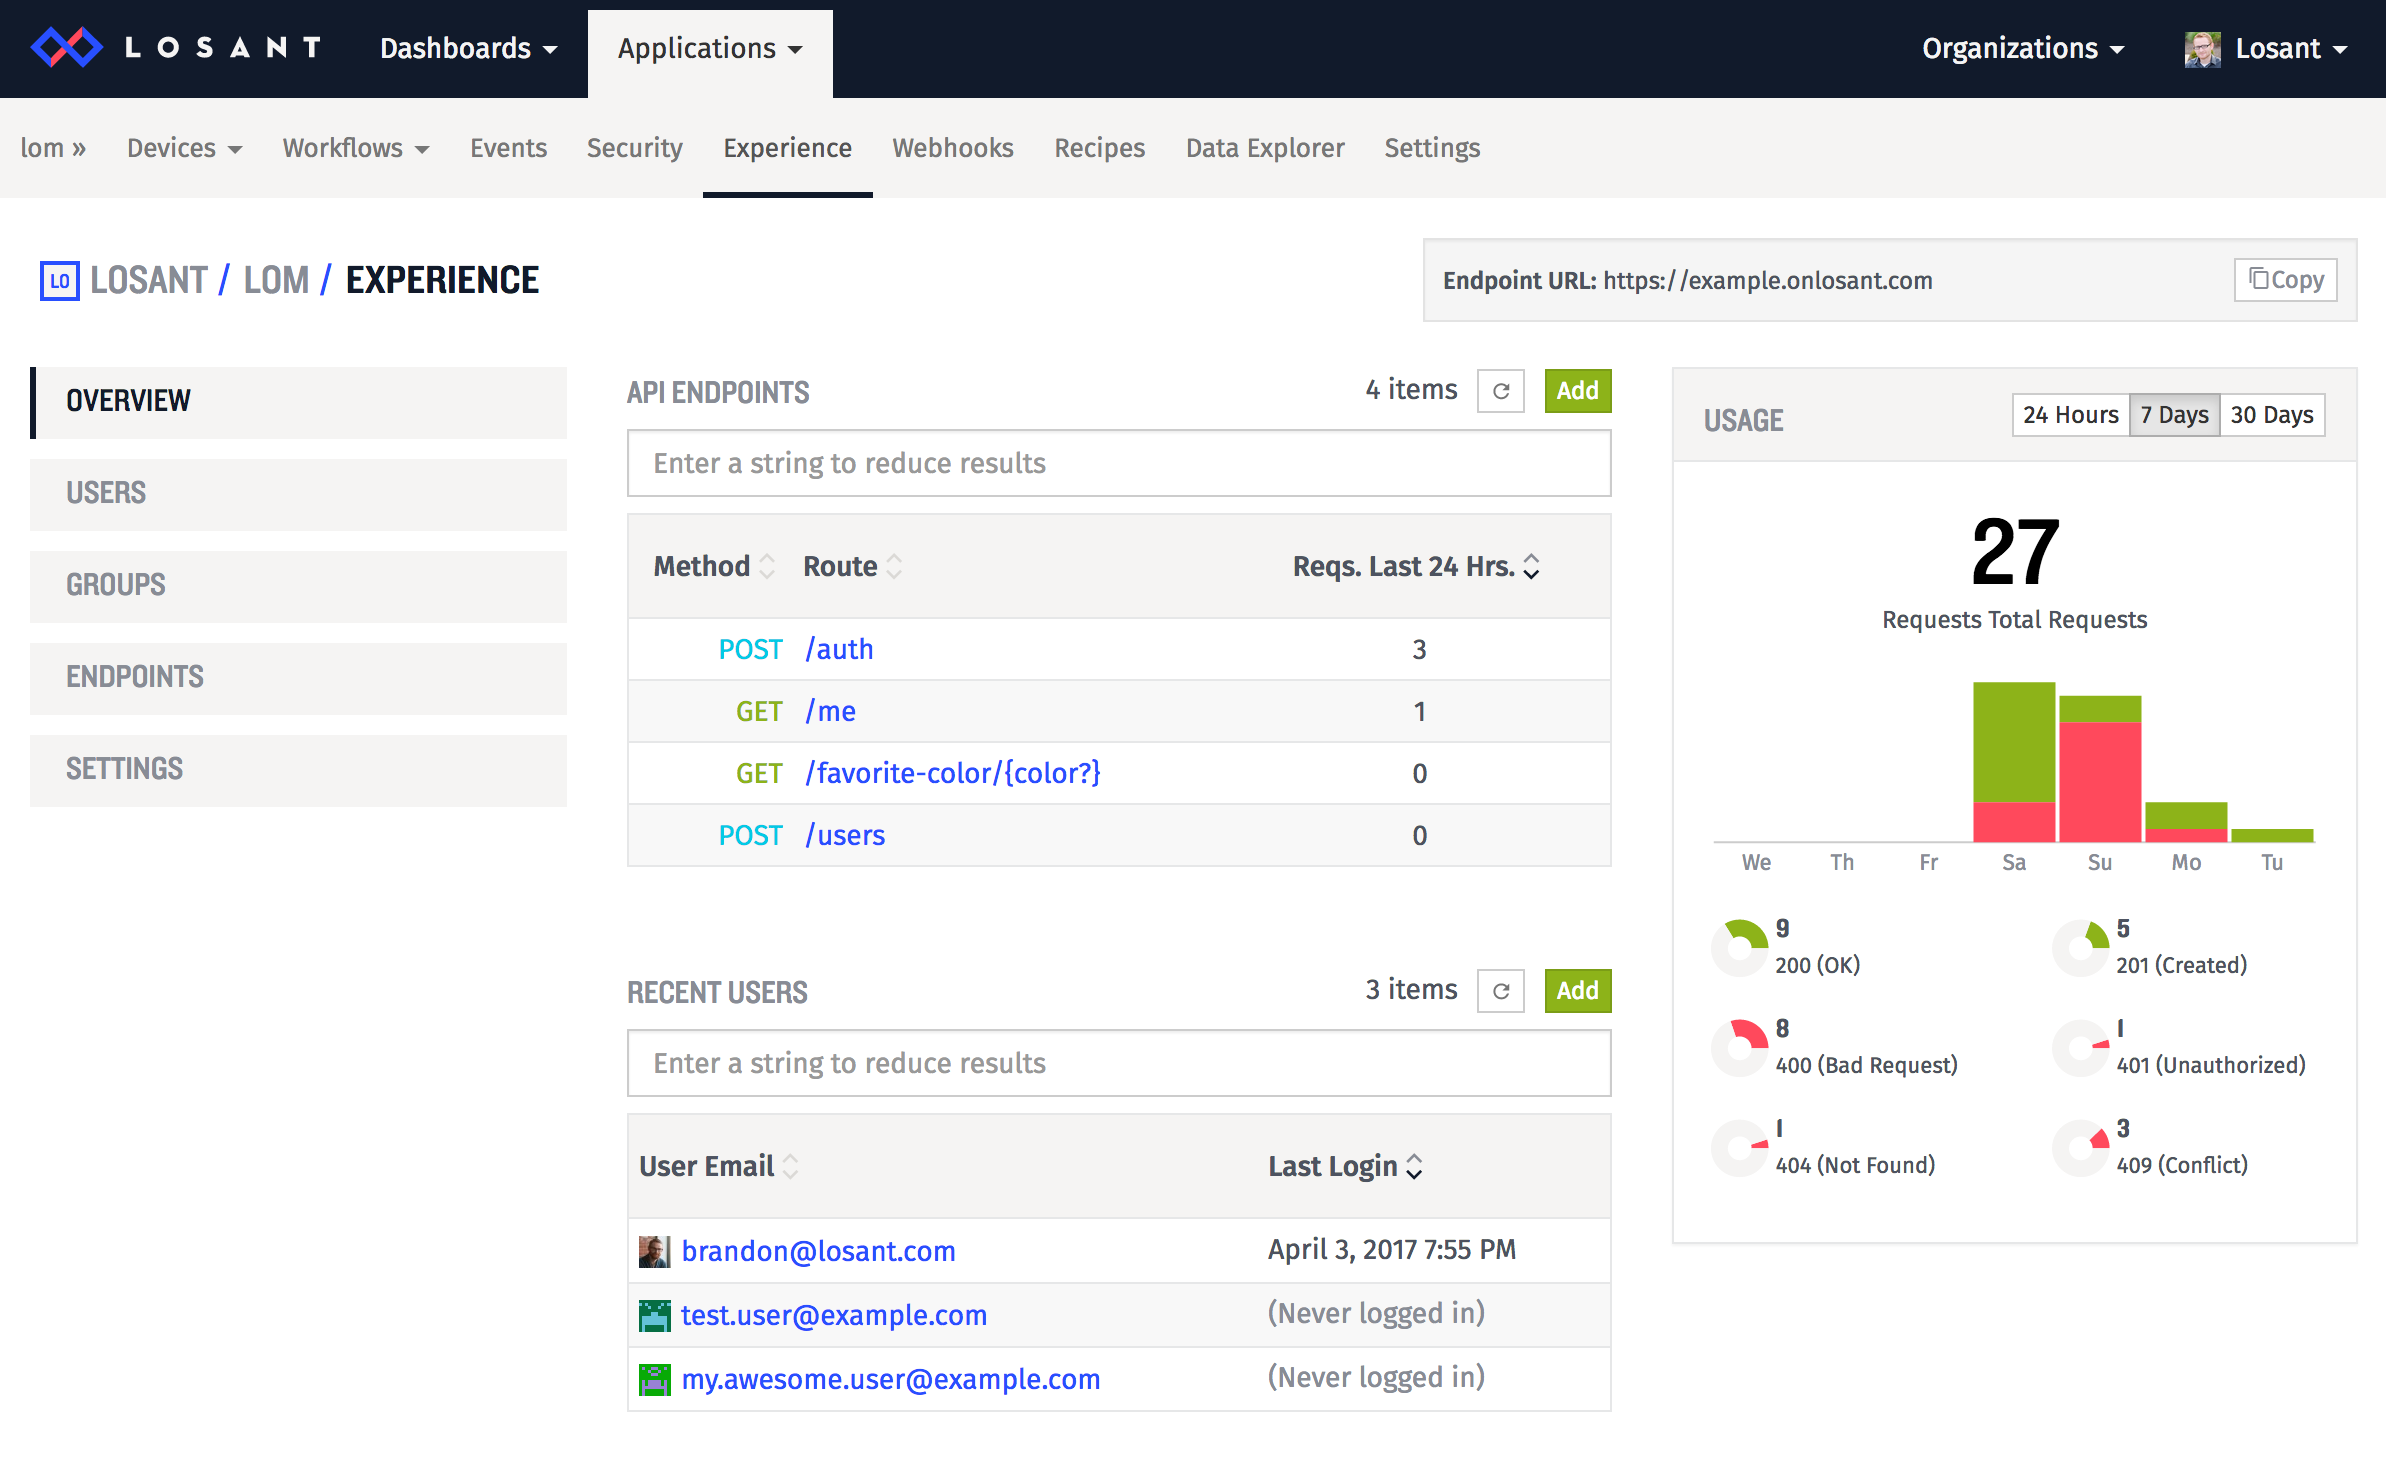The image size is (2386, 1474).
Task: Click the refresh icon for Recent Users
Action: point(1500,991)
